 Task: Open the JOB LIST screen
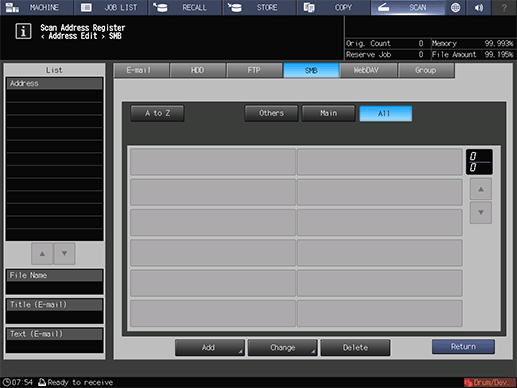point(111,7)
